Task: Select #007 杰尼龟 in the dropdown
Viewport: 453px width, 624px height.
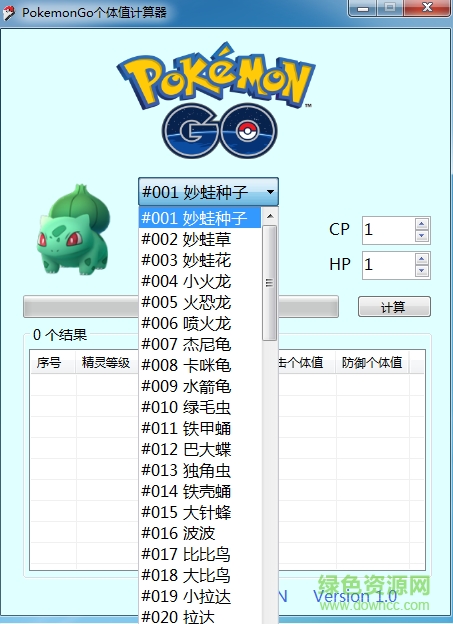Action: [x=200, y=344]
